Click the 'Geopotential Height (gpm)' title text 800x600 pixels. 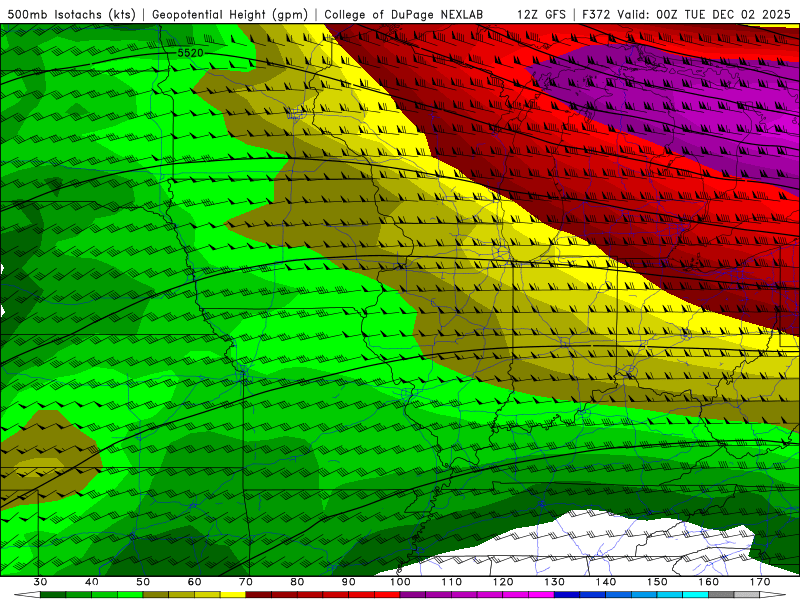click(x=230, y=14)
